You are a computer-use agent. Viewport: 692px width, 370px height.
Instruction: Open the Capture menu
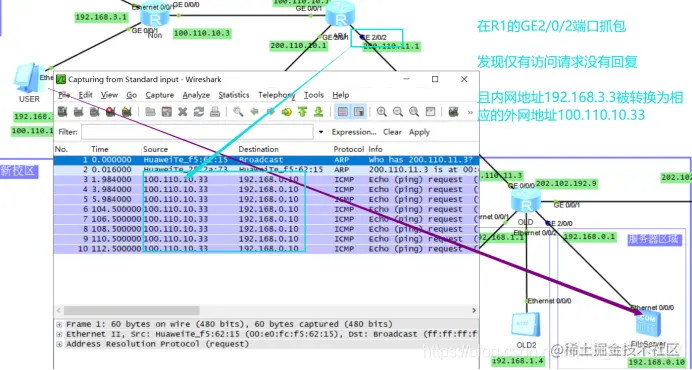[x=160, y=95]
